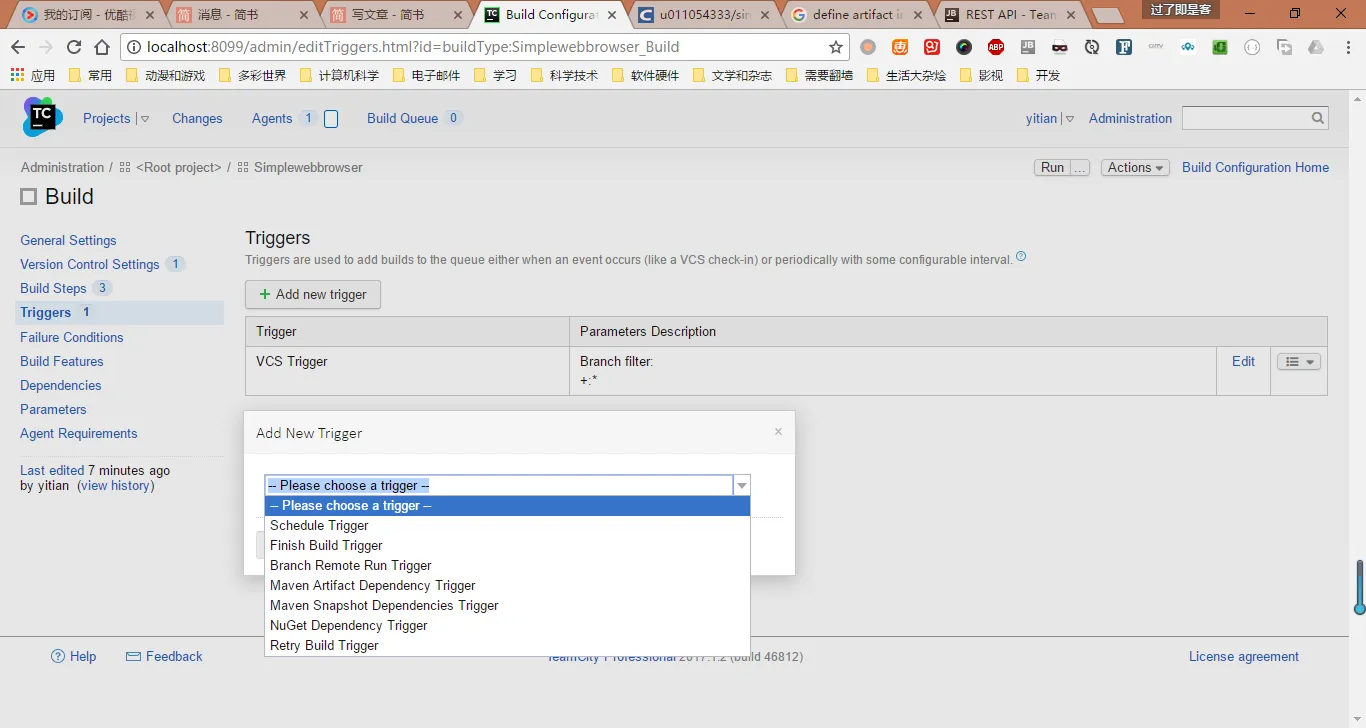Open Build Configuration Home link
Image resolution: width=1366 pixels, height=728 pixels.
click(x=1255, y=168)
